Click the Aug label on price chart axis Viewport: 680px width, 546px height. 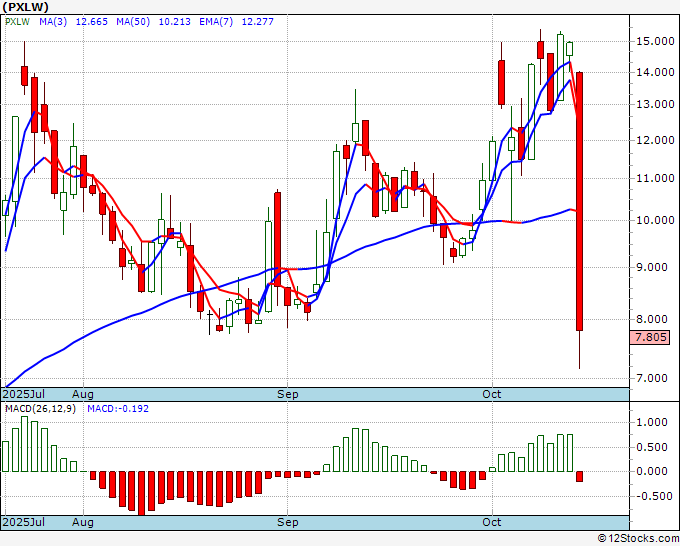click(83, 394)
